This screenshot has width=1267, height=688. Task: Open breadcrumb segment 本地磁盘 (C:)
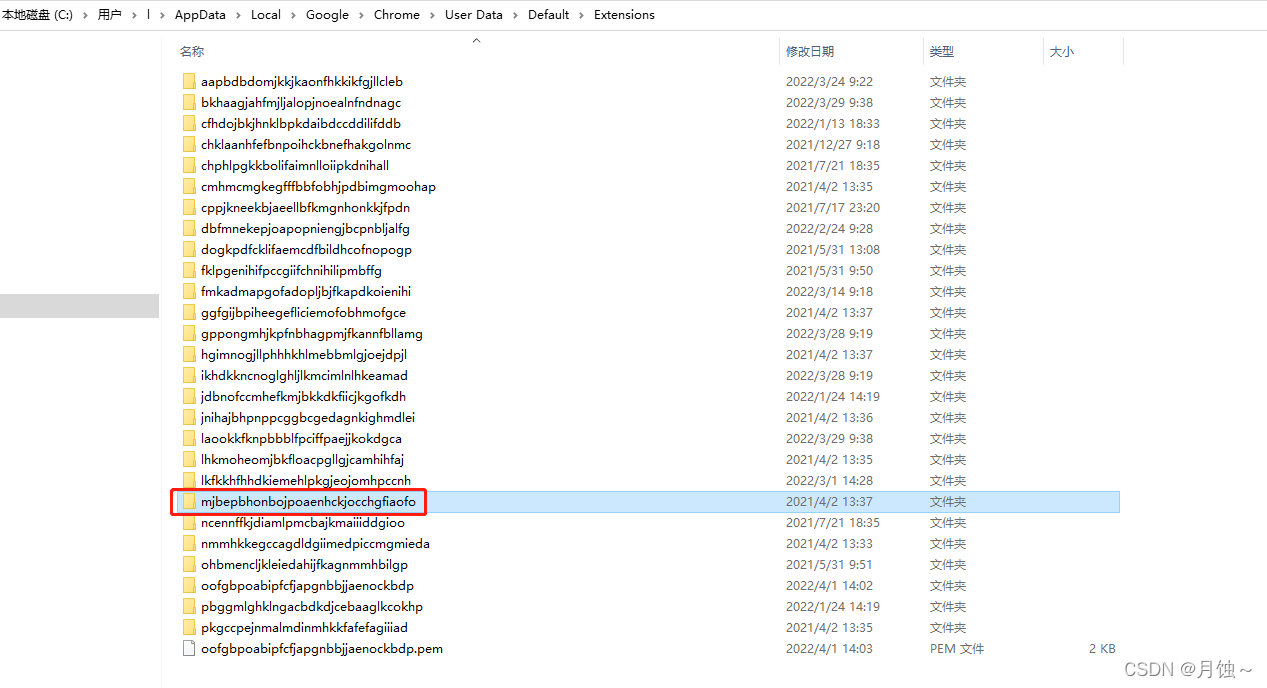pyautogui.click(x=37, y=15)
